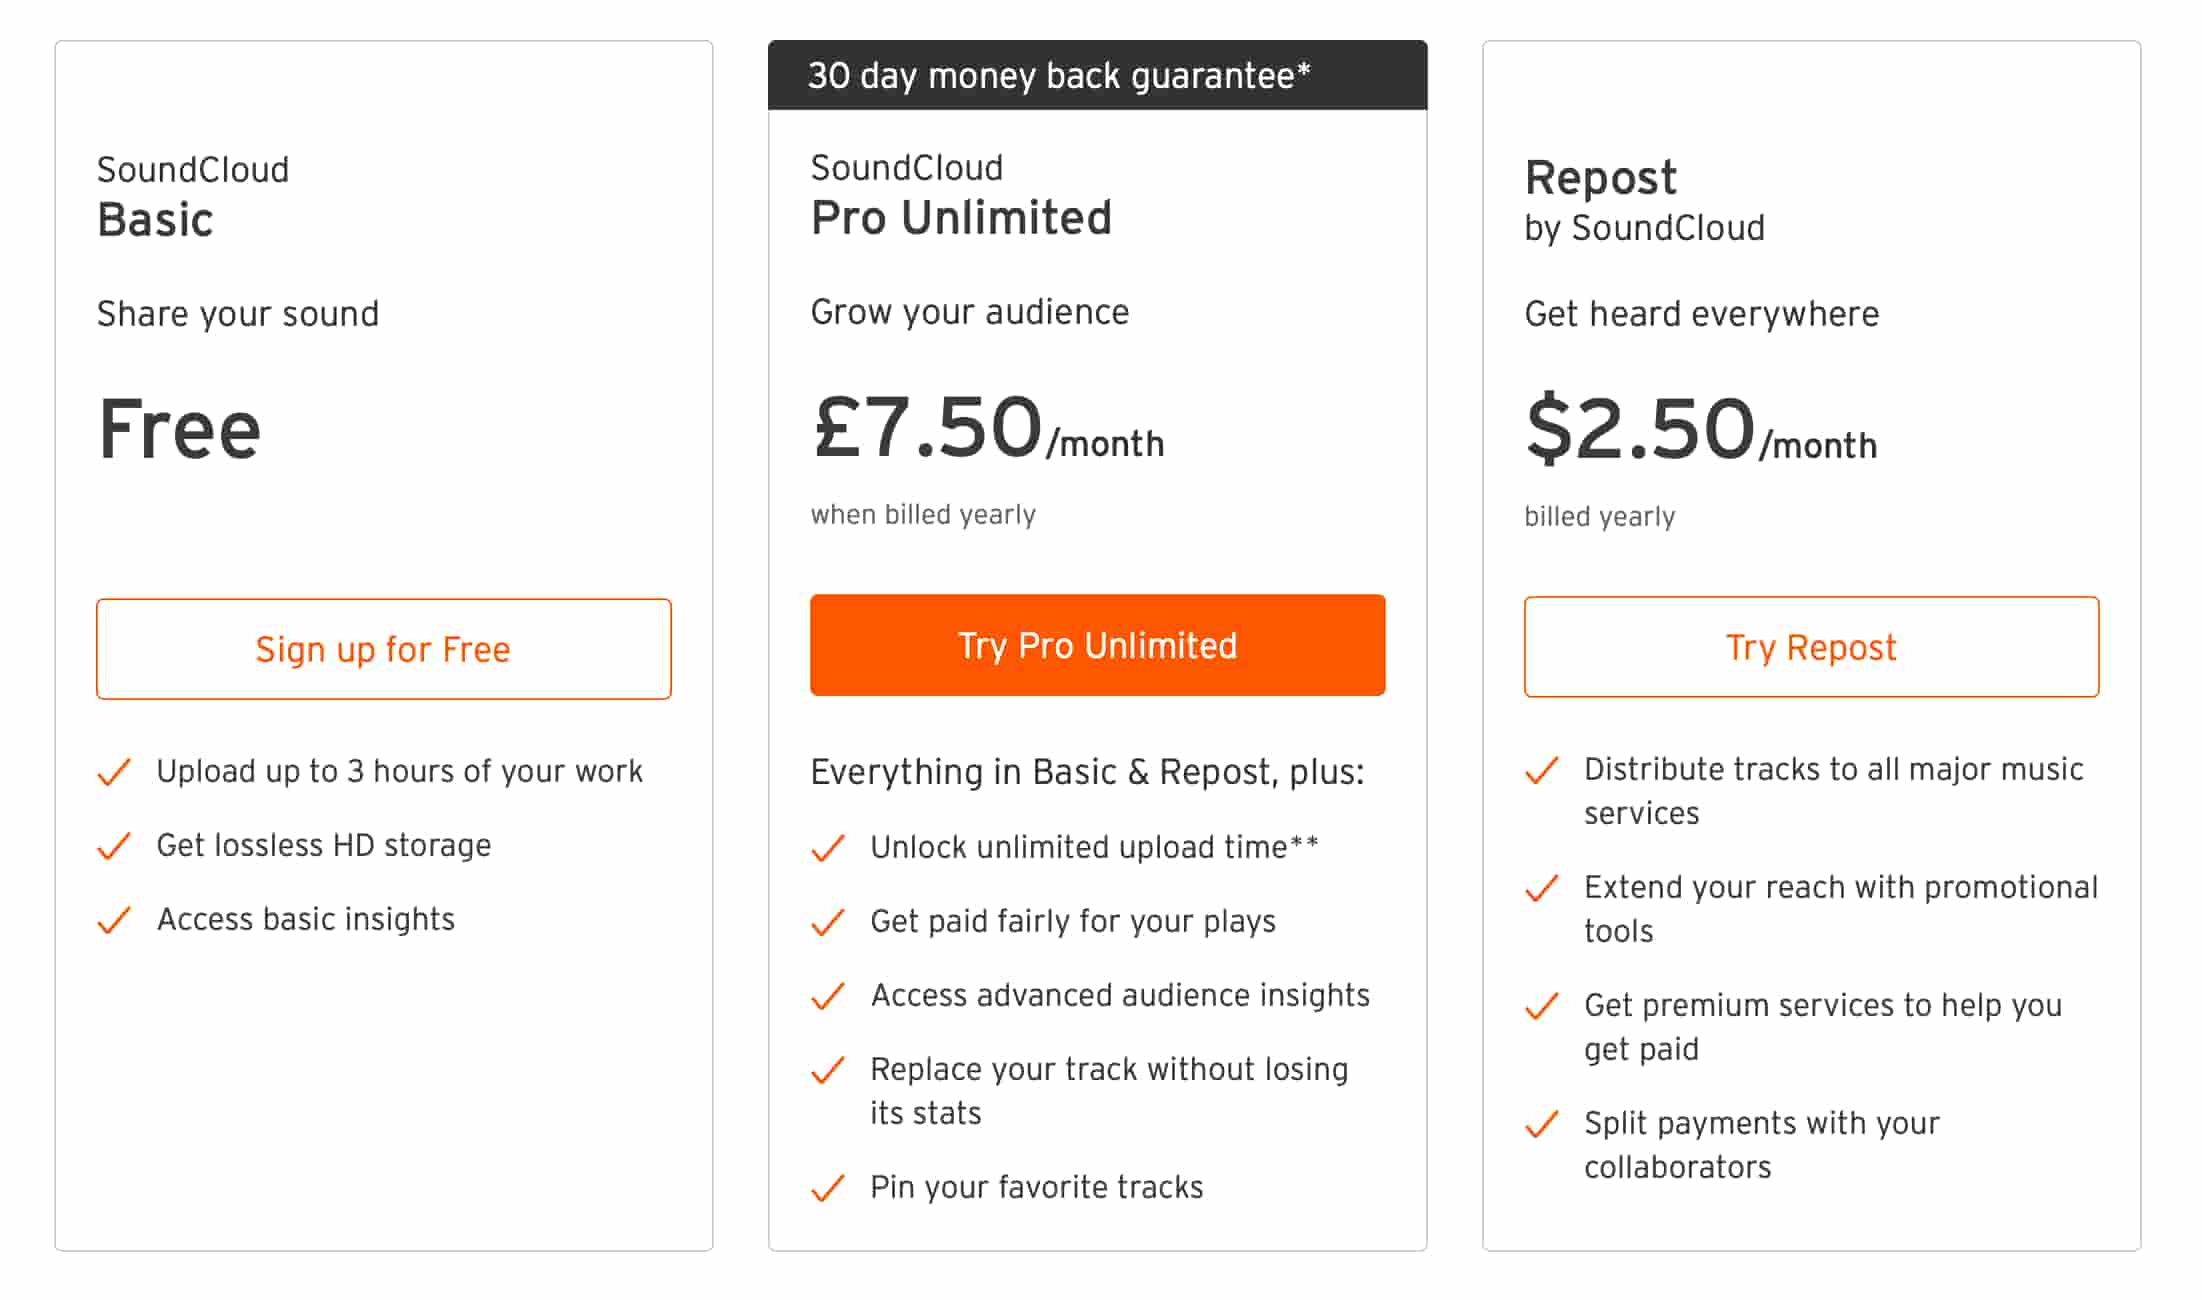Image resolution: width=2202 pixels, height=1300 pixels.
Task: Click checkmark next to Access basic insights
Action: (114, 920)
